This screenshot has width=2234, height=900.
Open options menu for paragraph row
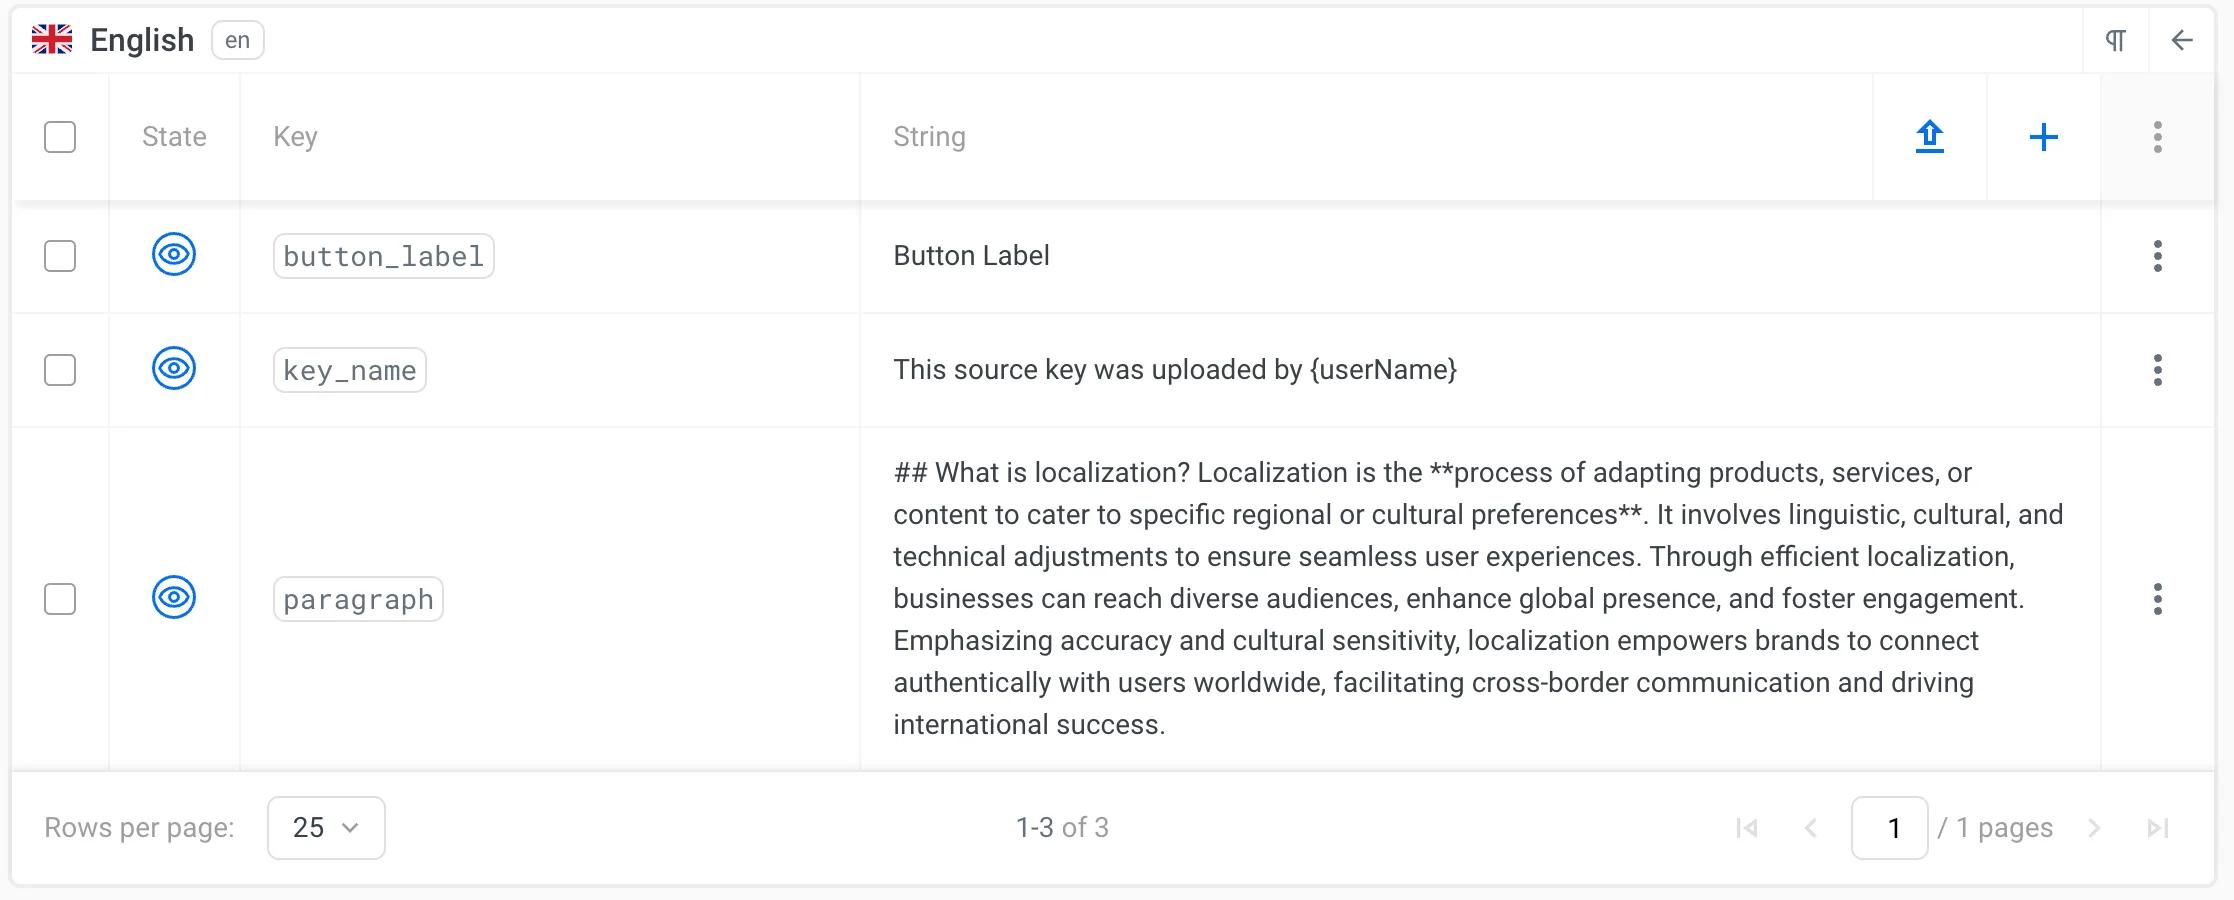2157,598
